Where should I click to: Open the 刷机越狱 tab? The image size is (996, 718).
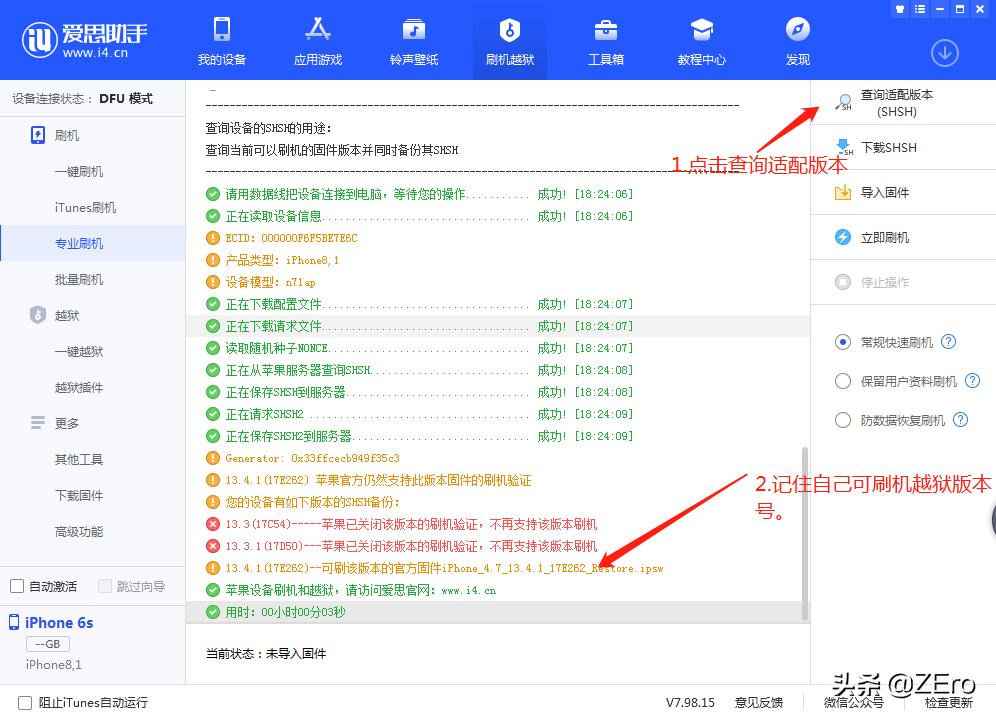click(x=509, y=40)
